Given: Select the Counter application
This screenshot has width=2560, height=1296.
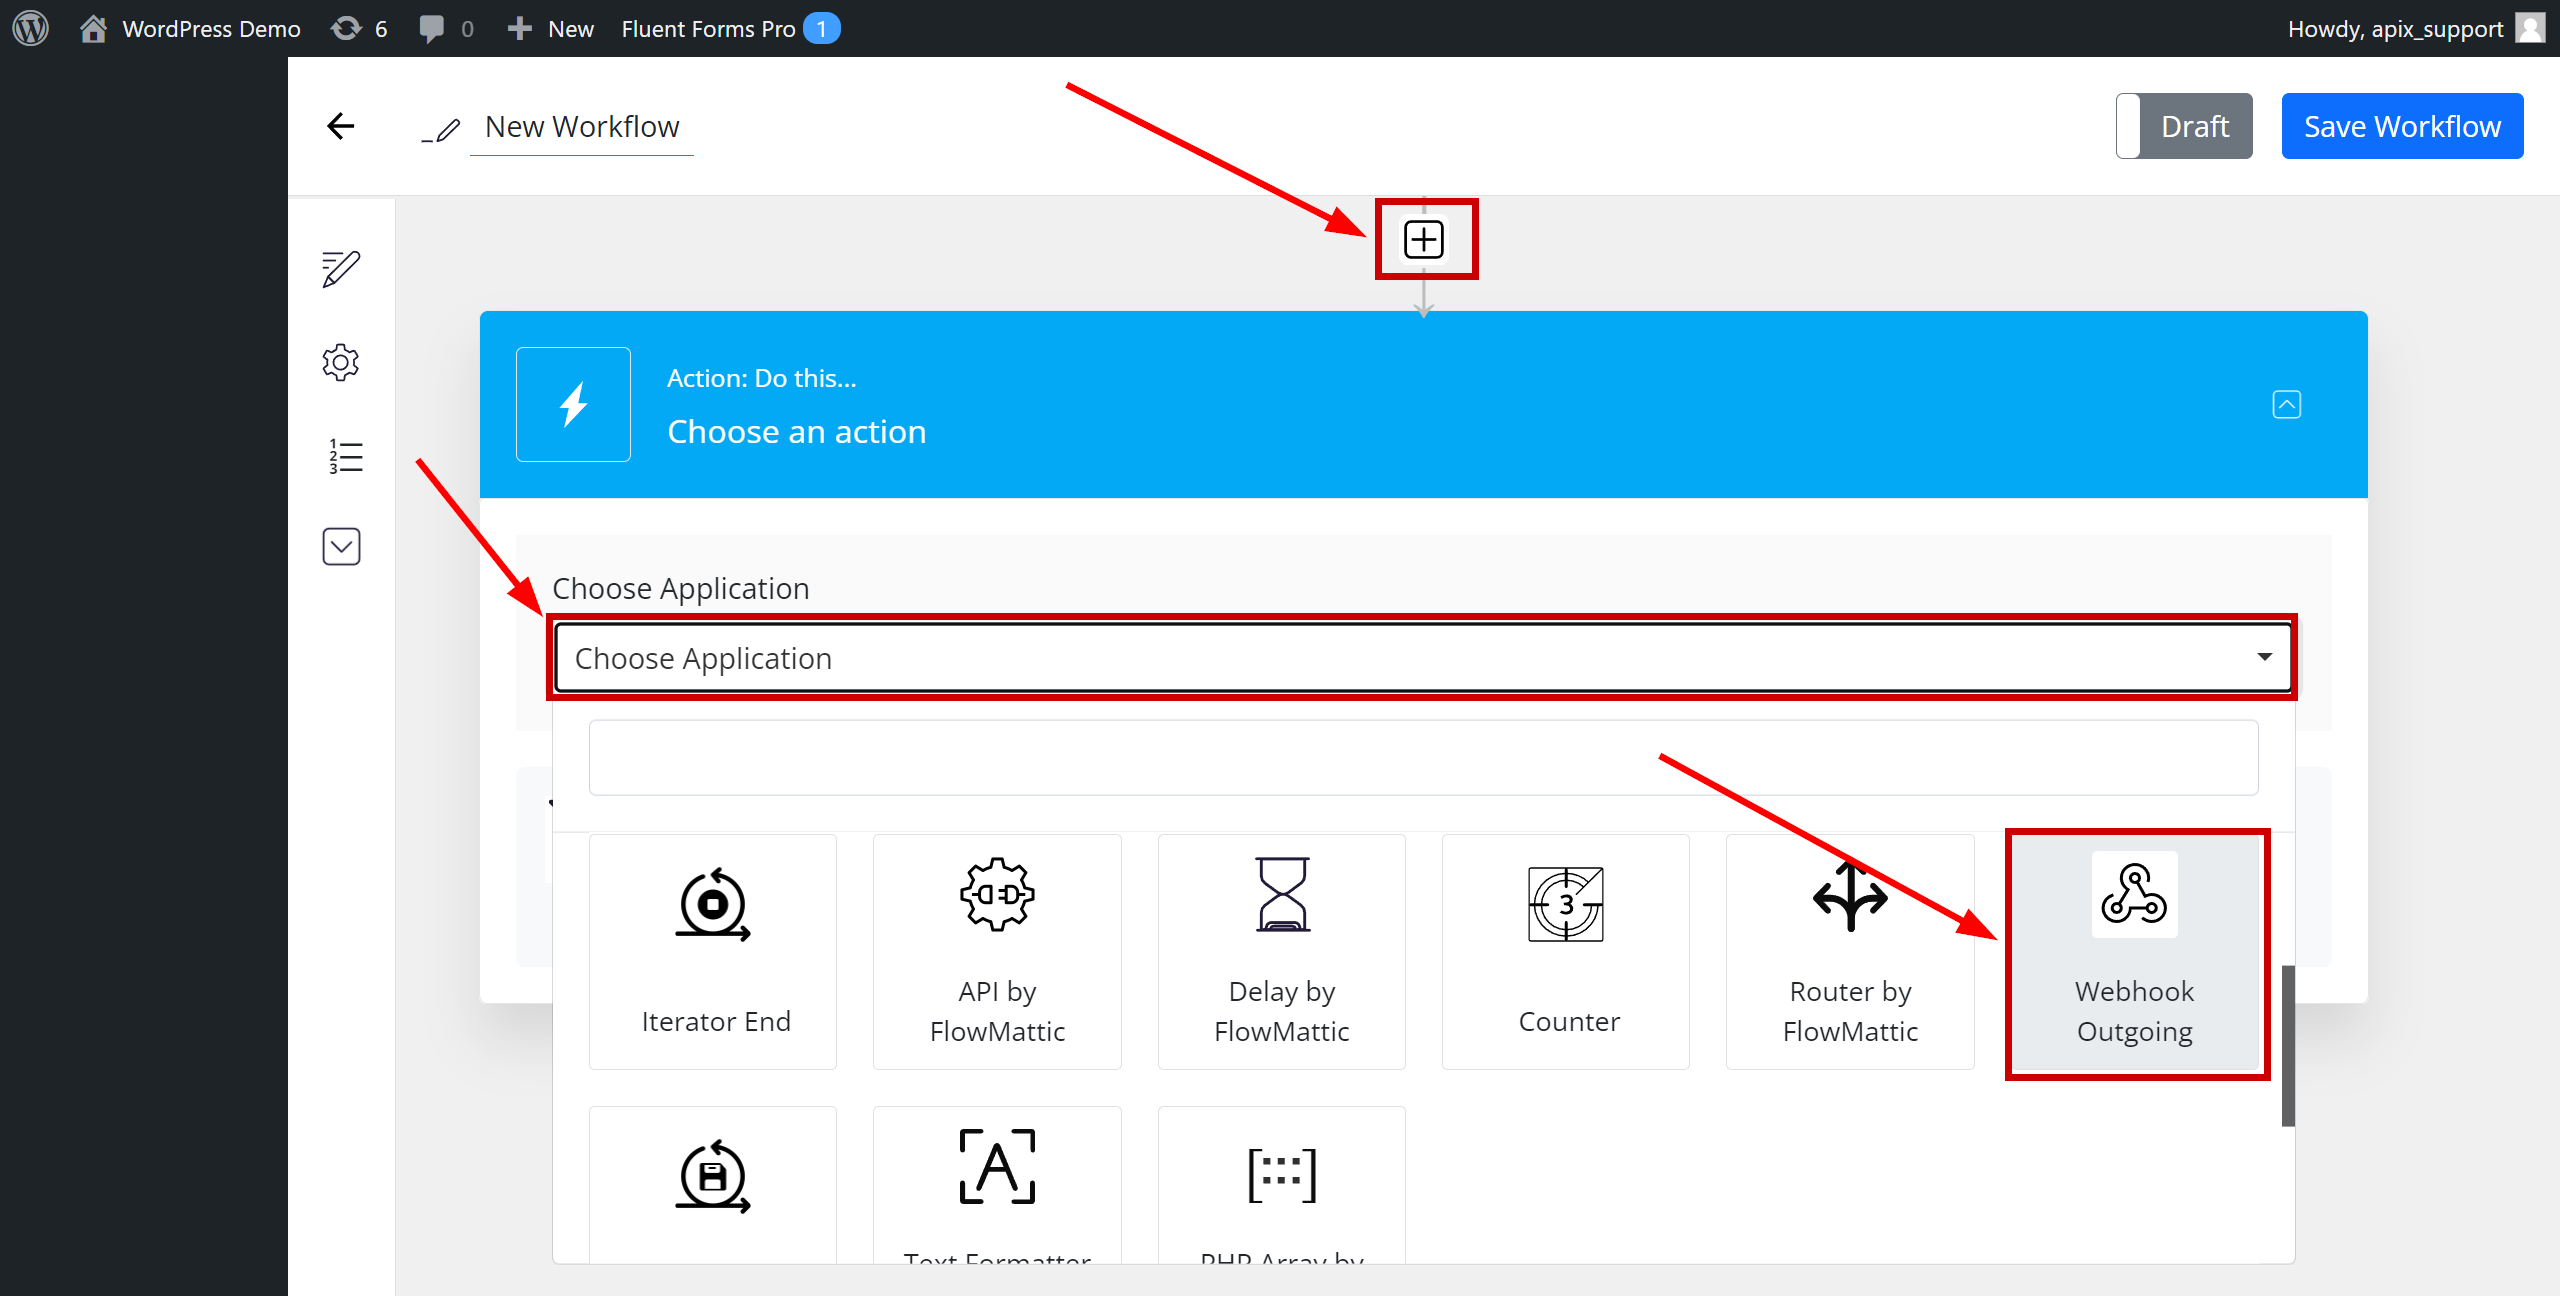Looking at the screenshot, I should point(1566,952).
